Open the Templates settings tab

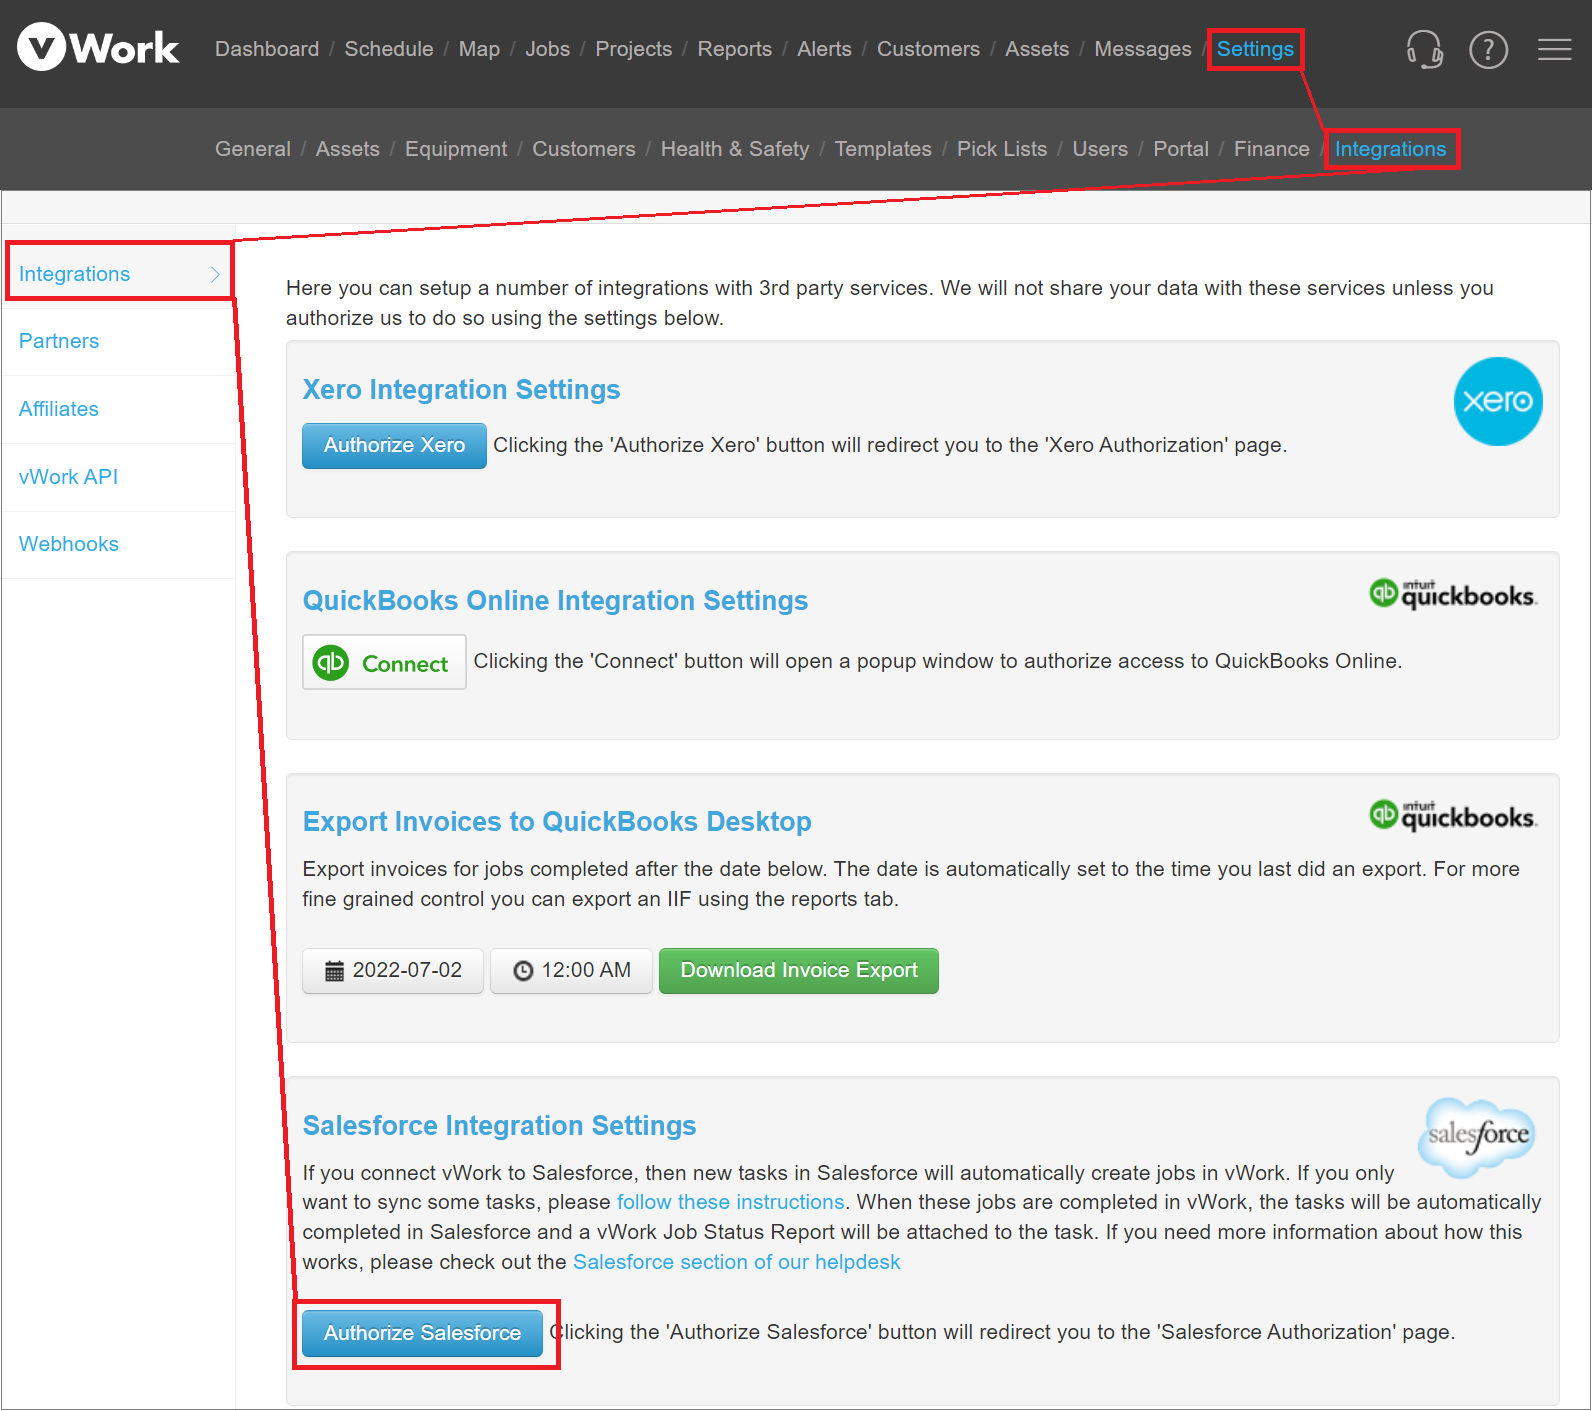883,149
